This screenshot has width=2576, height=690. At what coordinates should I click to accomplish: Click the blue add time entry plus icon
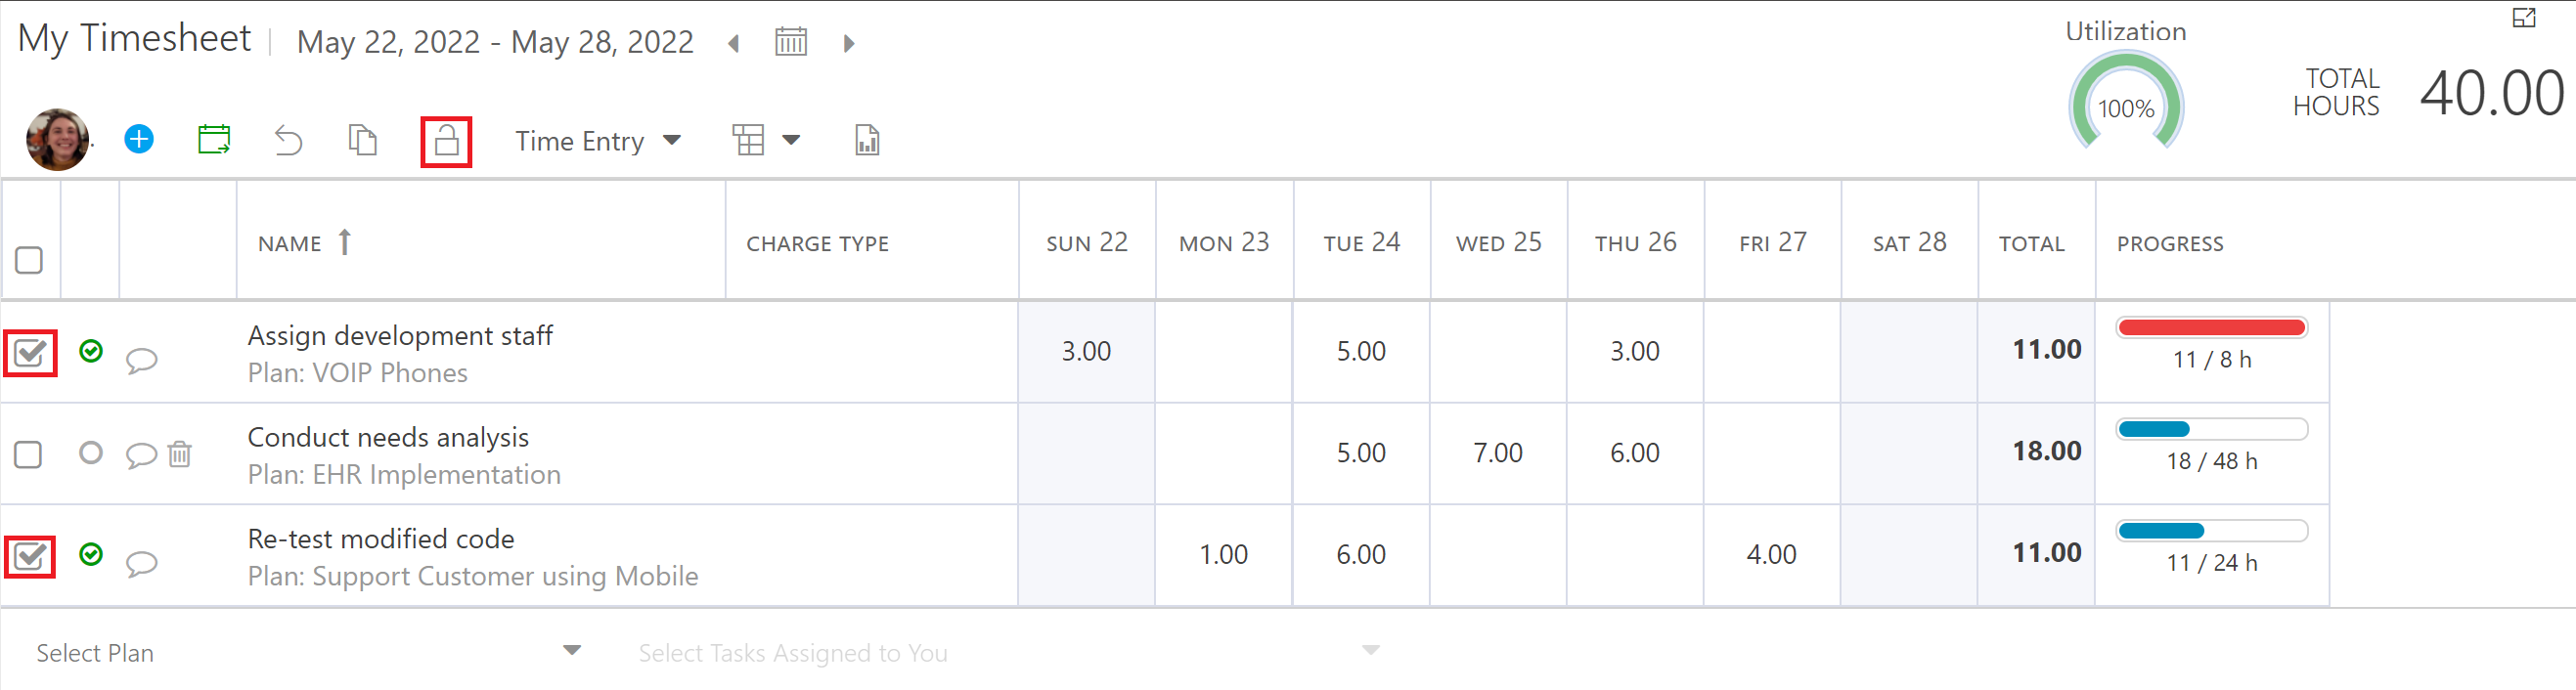[139, 140]
